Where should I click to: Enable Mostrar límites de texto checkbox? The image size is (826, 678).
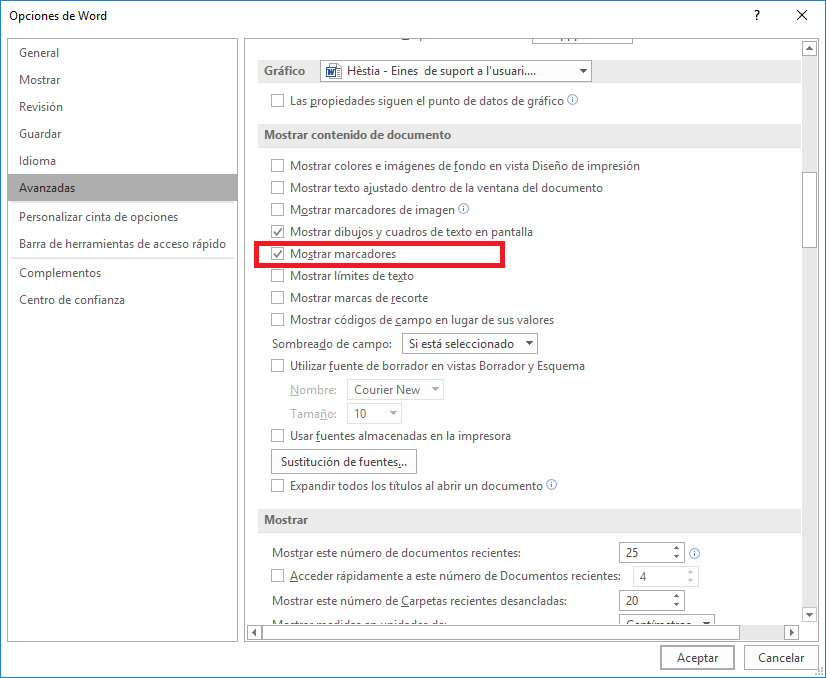pos(278,276)
